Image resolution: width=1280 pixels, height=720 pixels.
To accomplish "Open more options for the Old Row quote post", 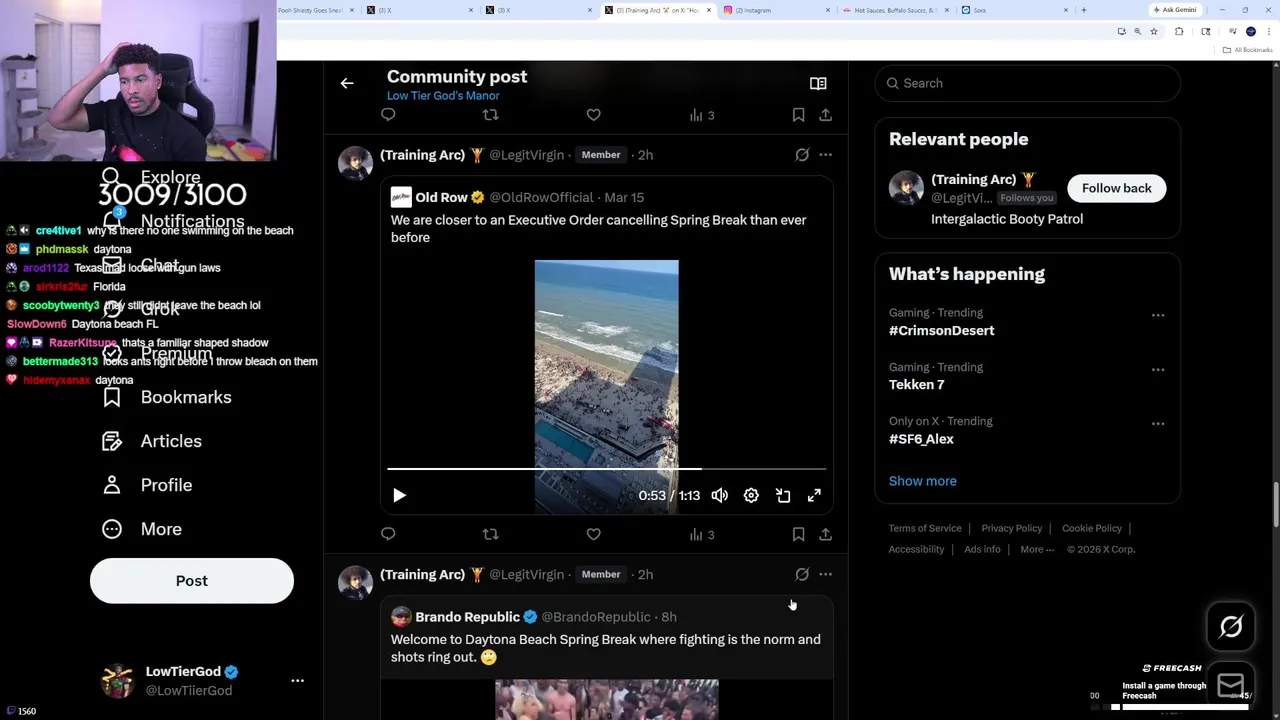I will [825, 155].
